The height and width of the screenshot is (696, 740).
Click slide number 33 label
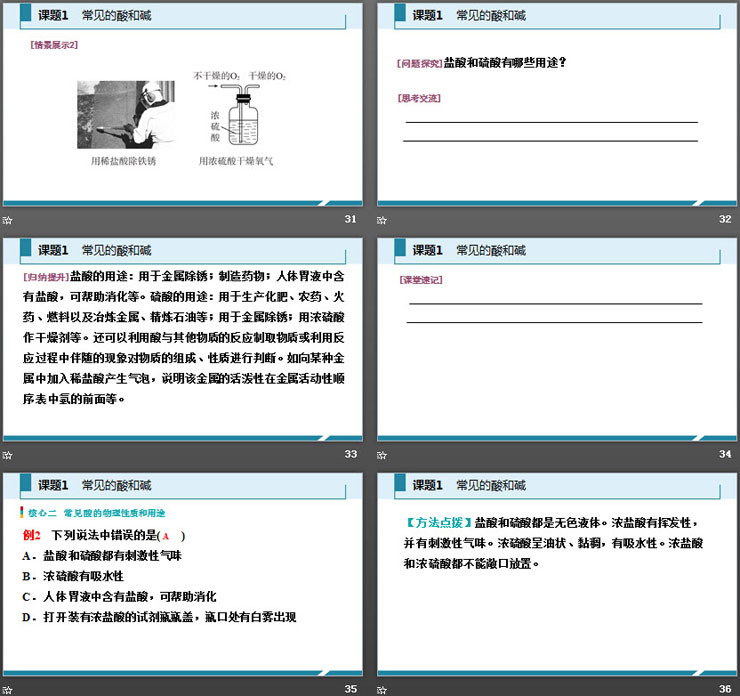[350, 454]
